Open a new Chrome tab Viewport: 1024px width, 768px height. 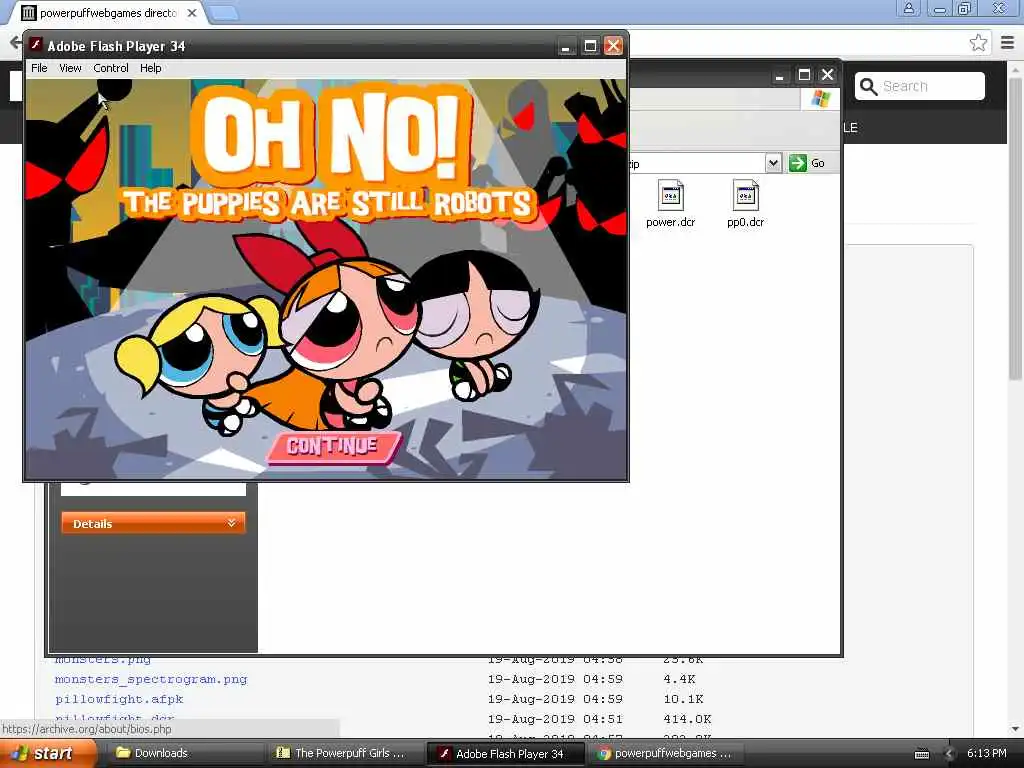pos(224,13)
